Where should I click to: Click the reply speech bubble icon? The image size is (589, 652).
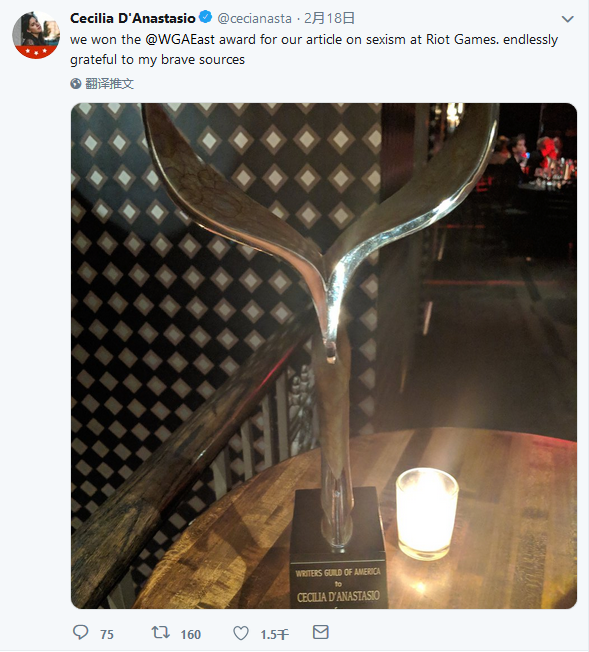[81, 633]
